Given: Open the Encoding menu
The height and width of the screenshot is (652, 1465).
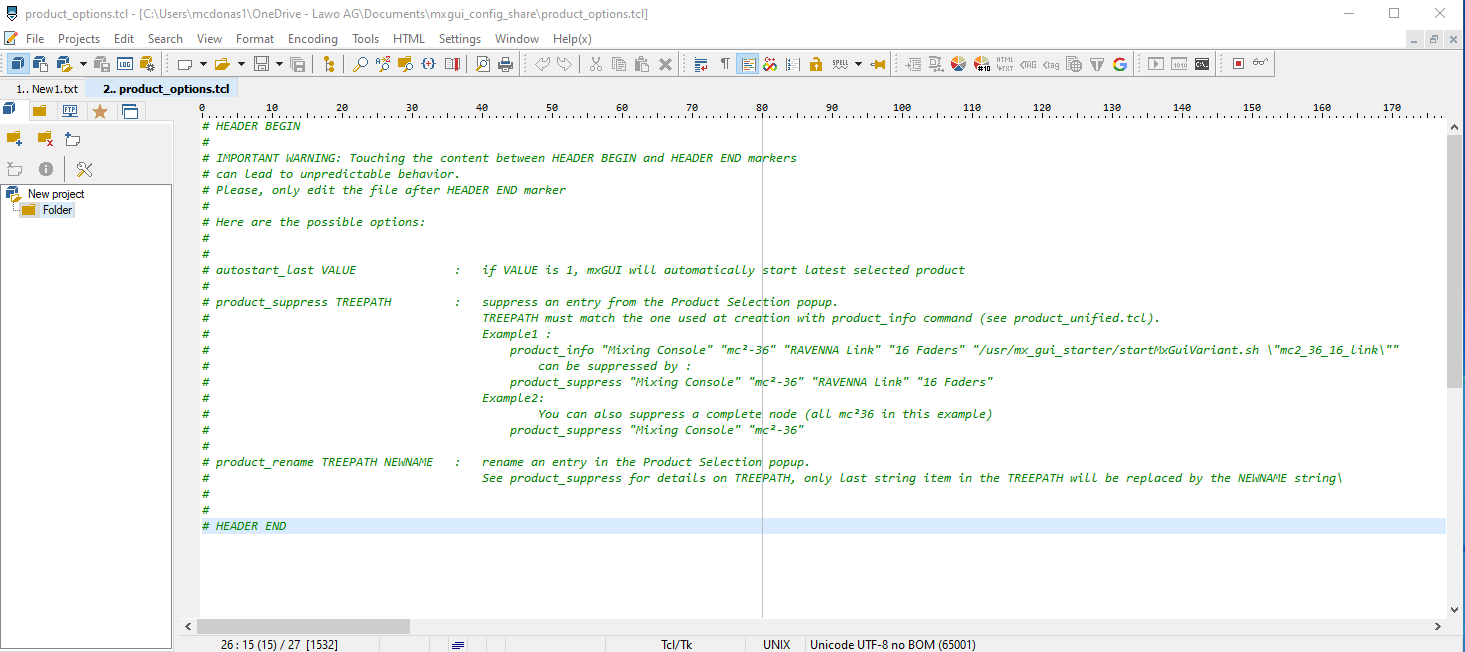Looking at the screenshot, I should coord(313,39).
